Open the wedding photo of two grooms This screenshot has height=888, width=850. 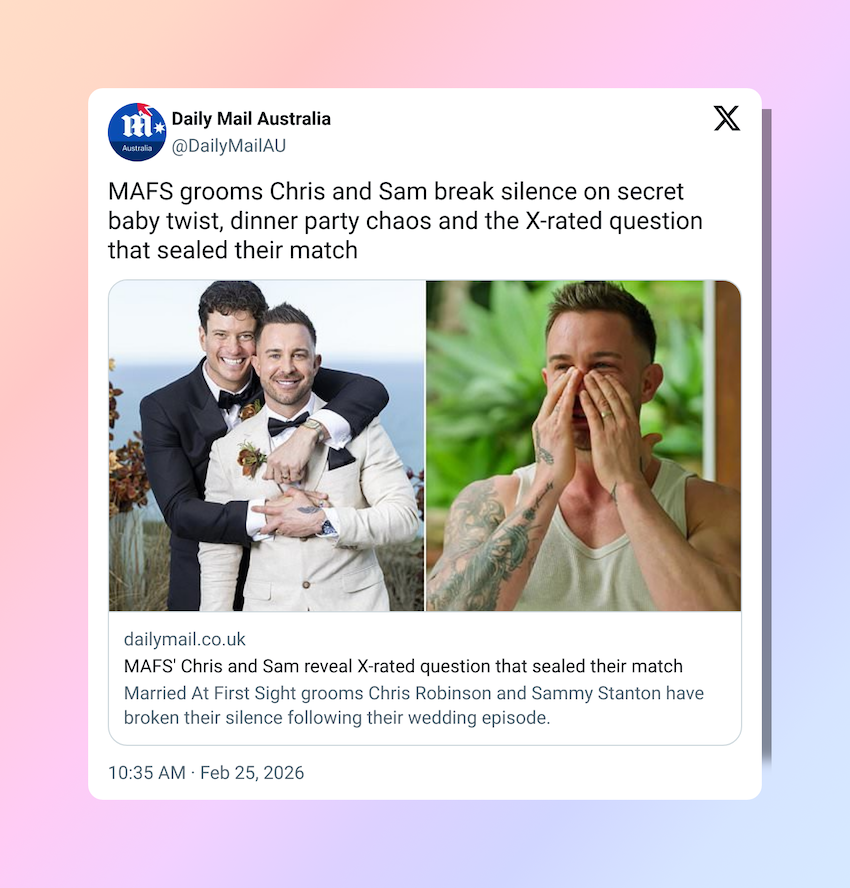pos(267,446)
